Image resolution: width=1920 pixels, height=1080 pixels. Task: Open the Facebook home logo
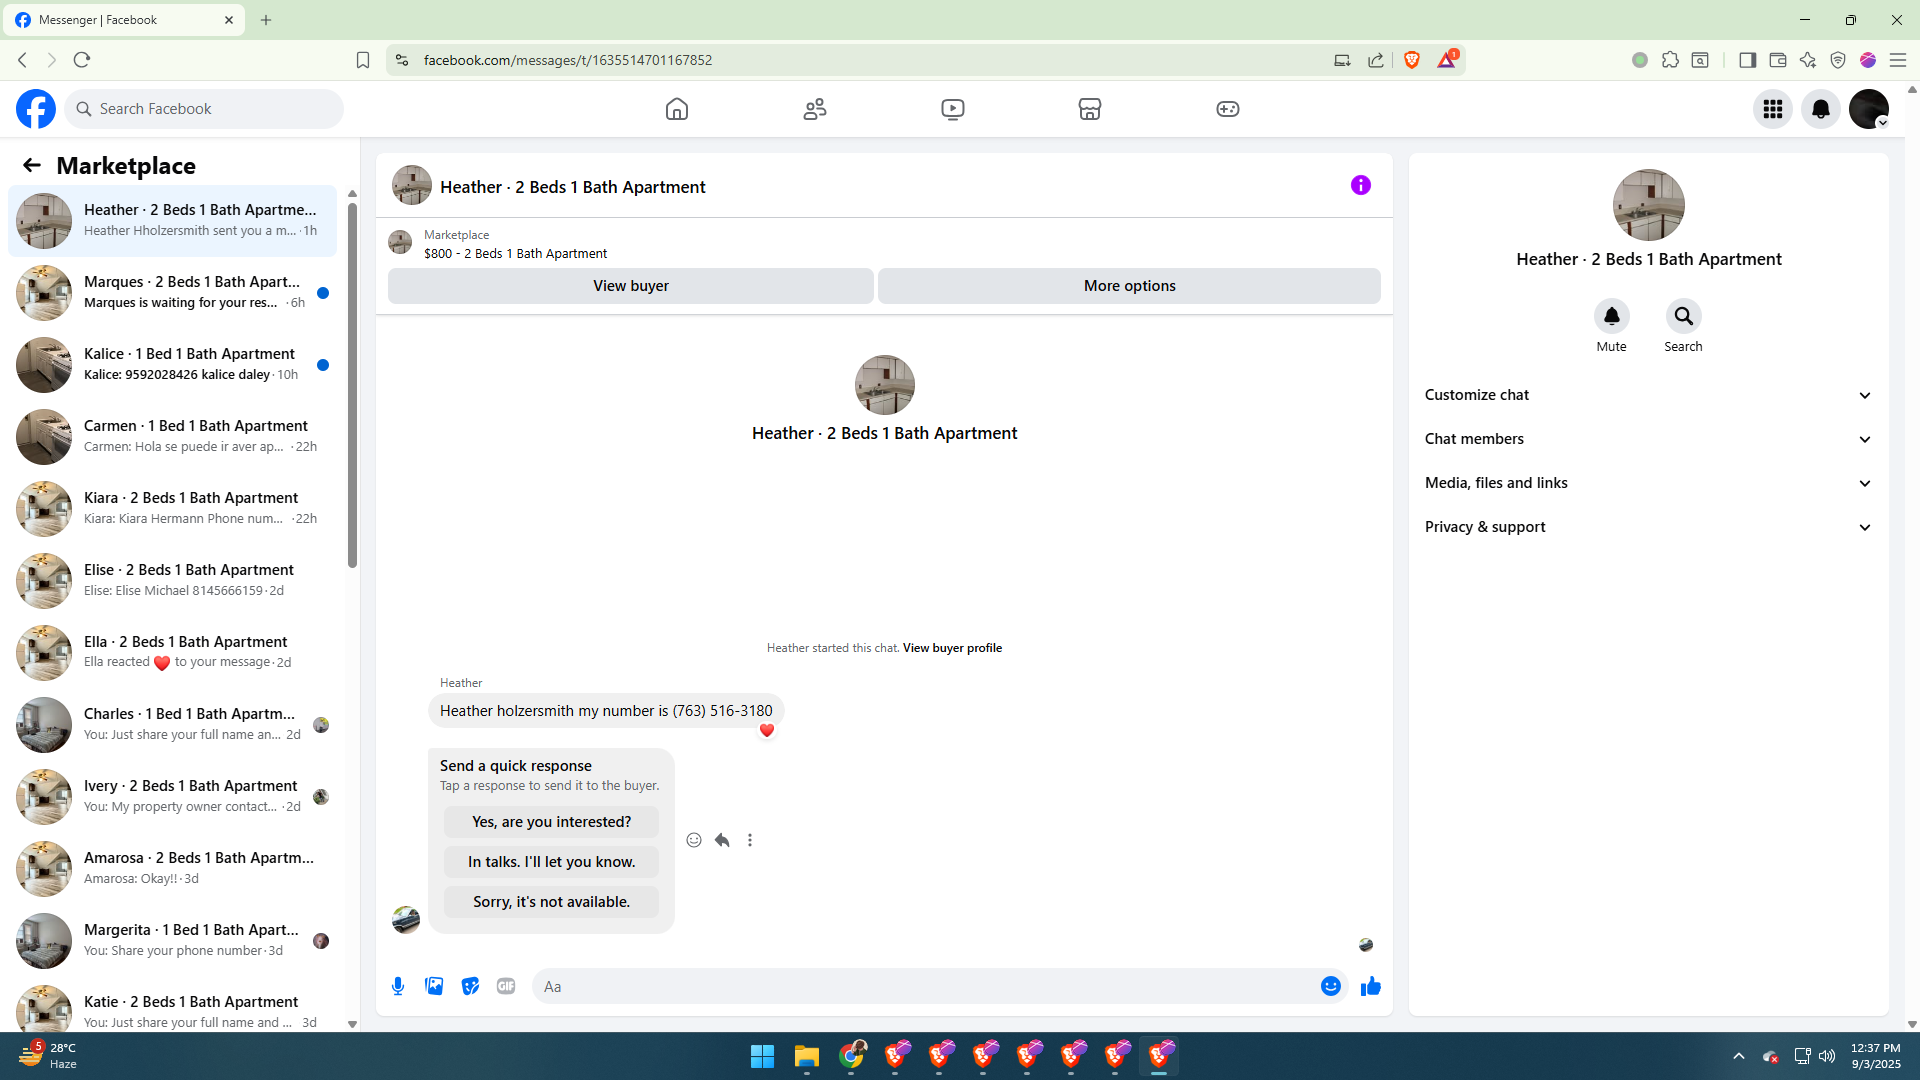(x=36, y=109)
